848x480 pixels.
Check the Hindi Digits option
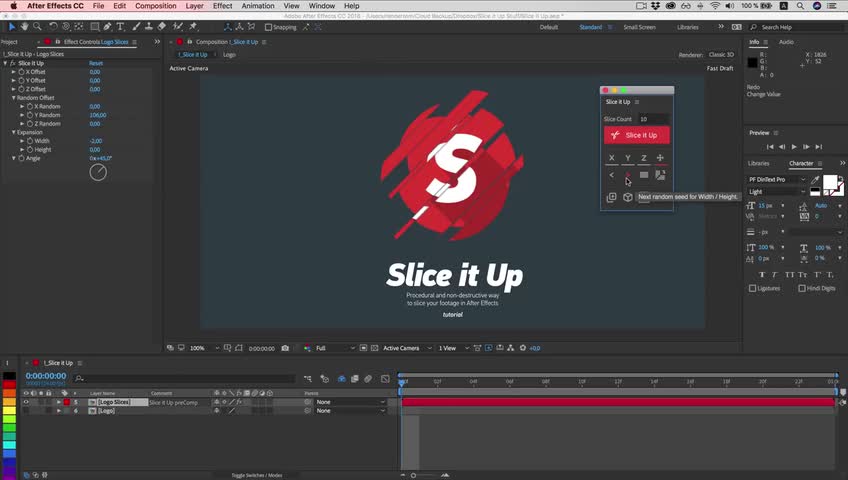point(802,288)
